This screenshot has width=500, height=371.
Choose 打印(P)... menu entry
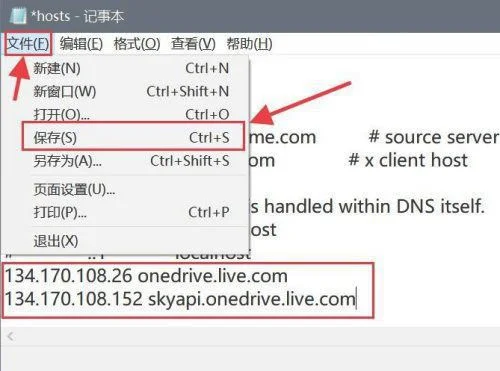point(131,212)
